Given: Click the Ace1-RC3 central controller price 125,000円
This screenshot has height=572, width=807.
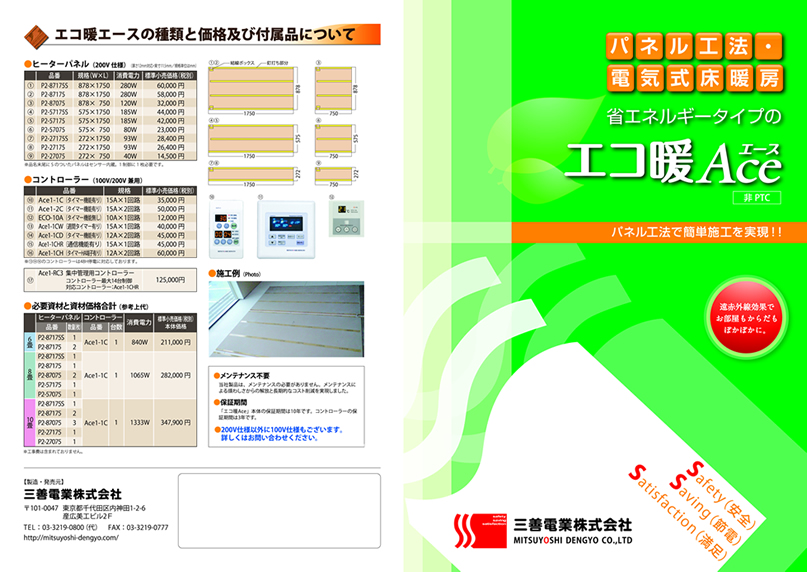Looking at the screenshot, I should click(170, 280).
